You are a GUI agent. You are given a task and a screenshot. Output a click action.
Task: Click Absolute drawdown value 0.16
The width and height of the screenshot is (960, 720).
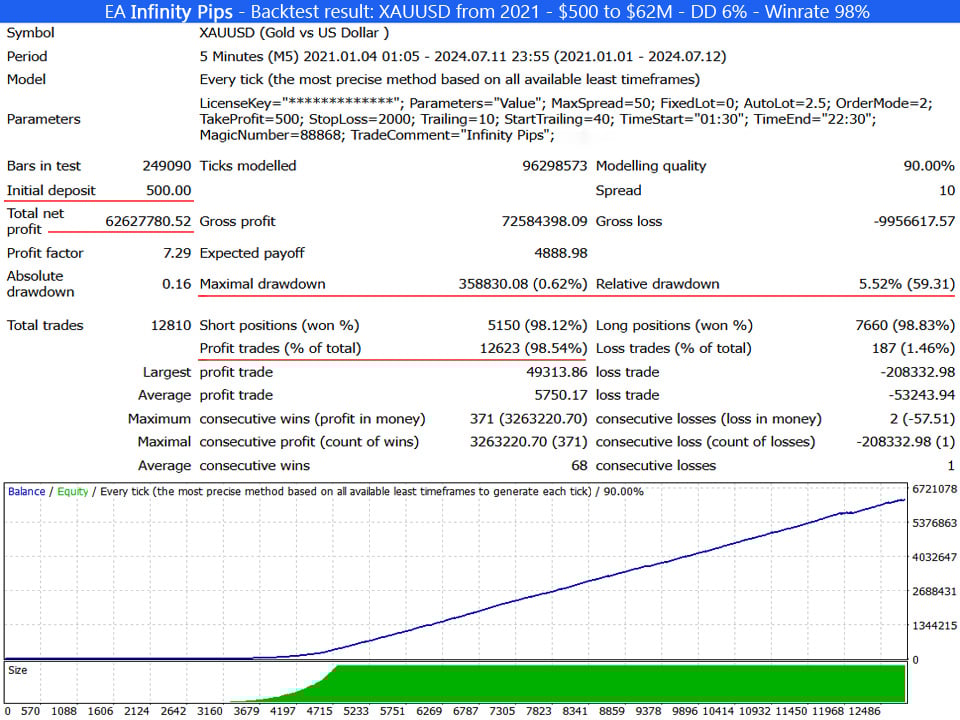(x=176, y=284)
